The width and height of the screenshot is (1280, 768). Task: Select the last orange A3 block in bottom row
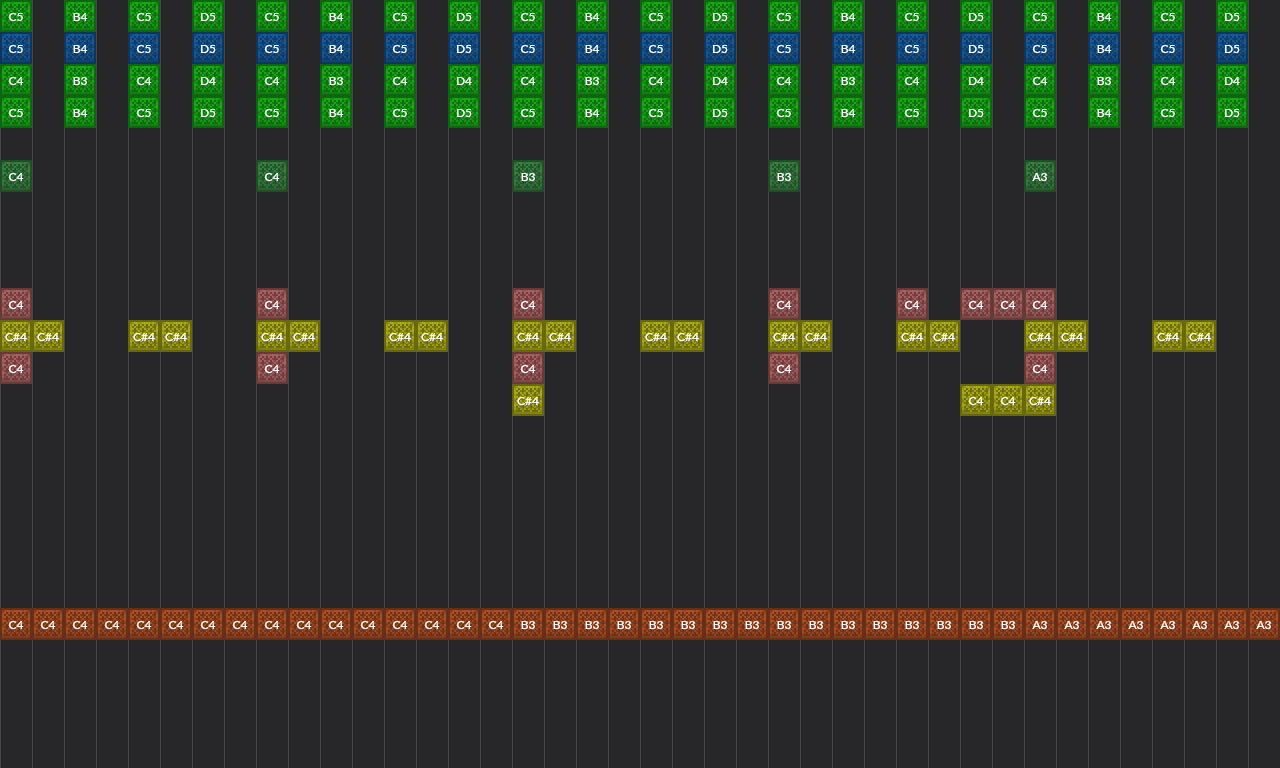[1264, 625]
